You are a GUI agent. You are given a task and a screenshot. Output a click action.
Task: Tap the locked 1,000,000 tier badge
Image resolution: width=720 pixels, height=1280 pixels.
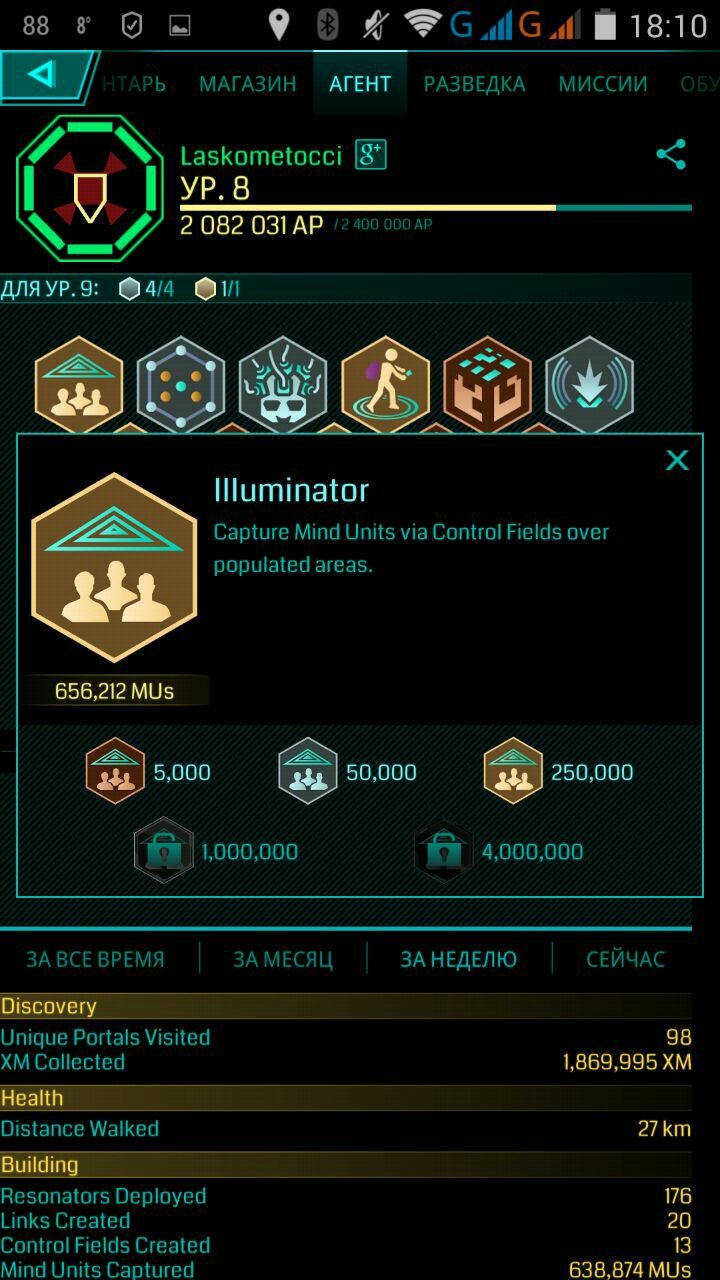163,851
